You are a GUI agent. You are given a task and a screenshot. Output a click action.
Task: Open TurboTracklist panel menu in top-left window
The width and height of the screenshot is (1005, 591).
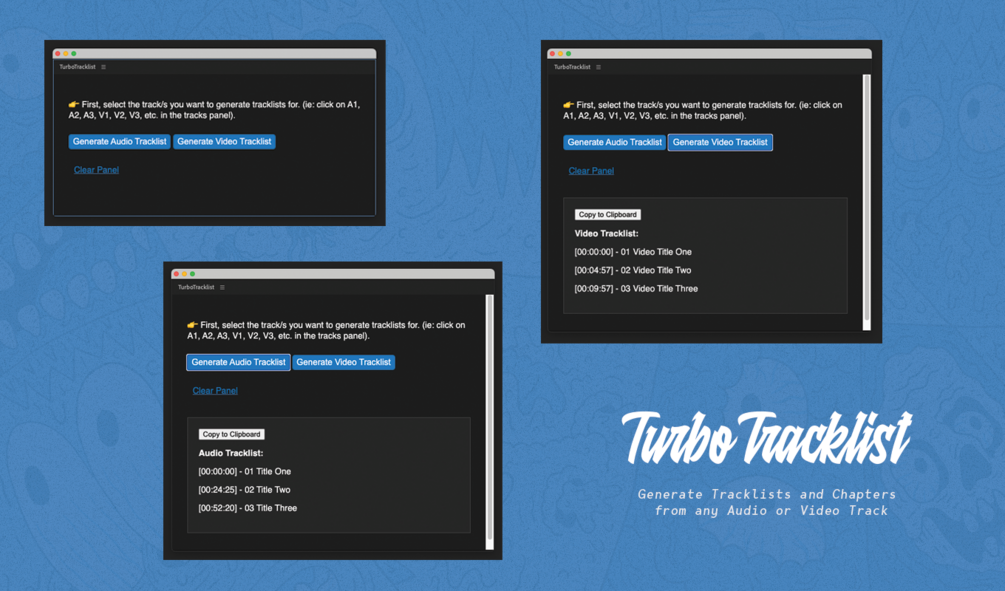coord(103,67)
